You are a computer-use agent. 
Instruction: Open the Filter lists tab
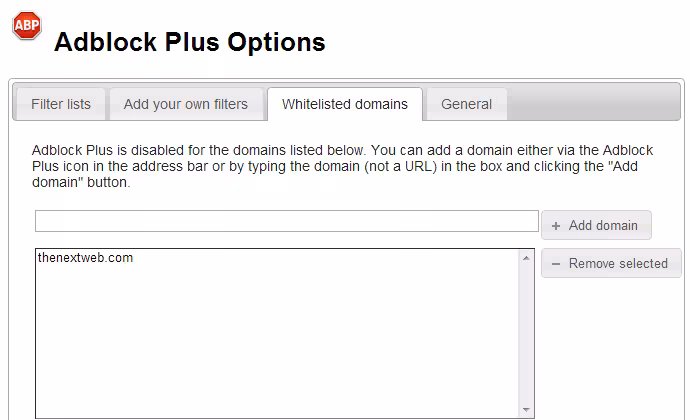[x=61, y=104]
